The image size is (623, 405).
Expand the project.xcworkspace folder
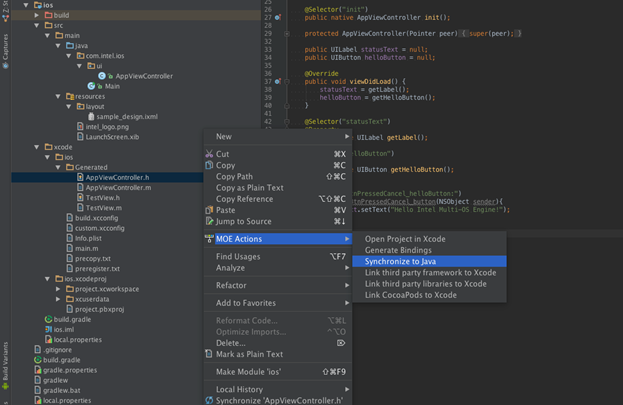pos(58,289)
